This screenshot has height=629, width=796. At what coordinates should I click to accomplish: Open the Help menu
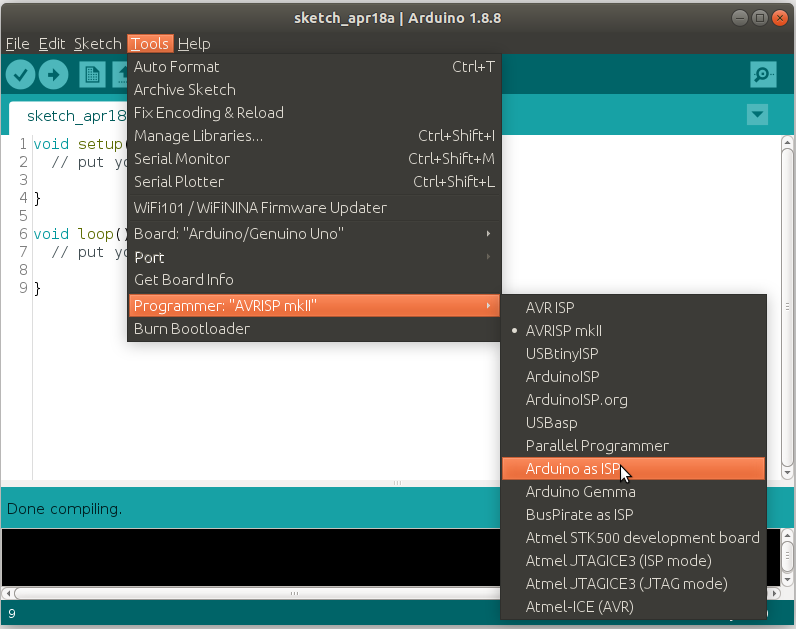click(194, 44)
